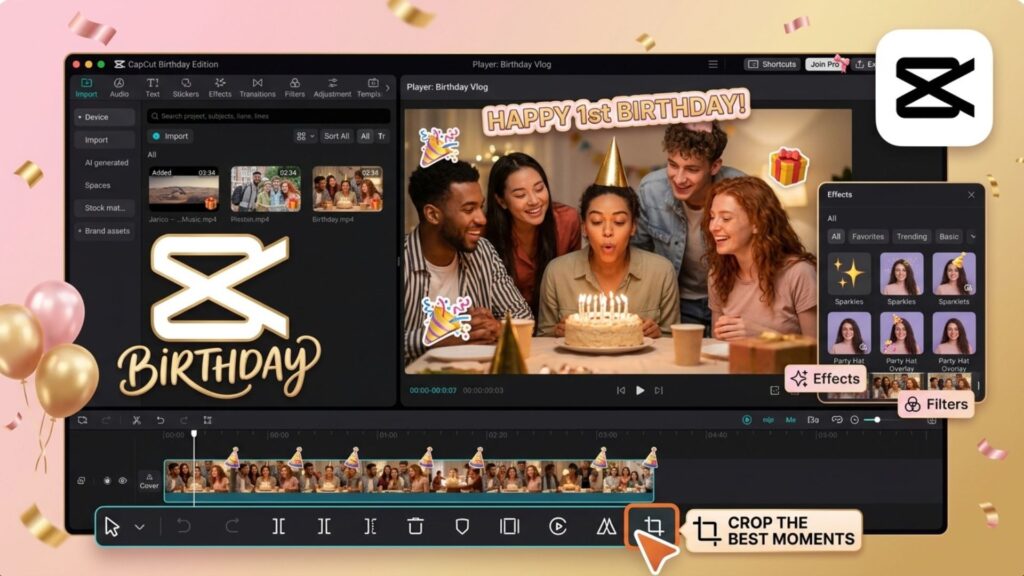Image resolution: width=1024 pixels, height=576 pixels.
Task: Click the Sort All button
Action: [x=336, y=136]
